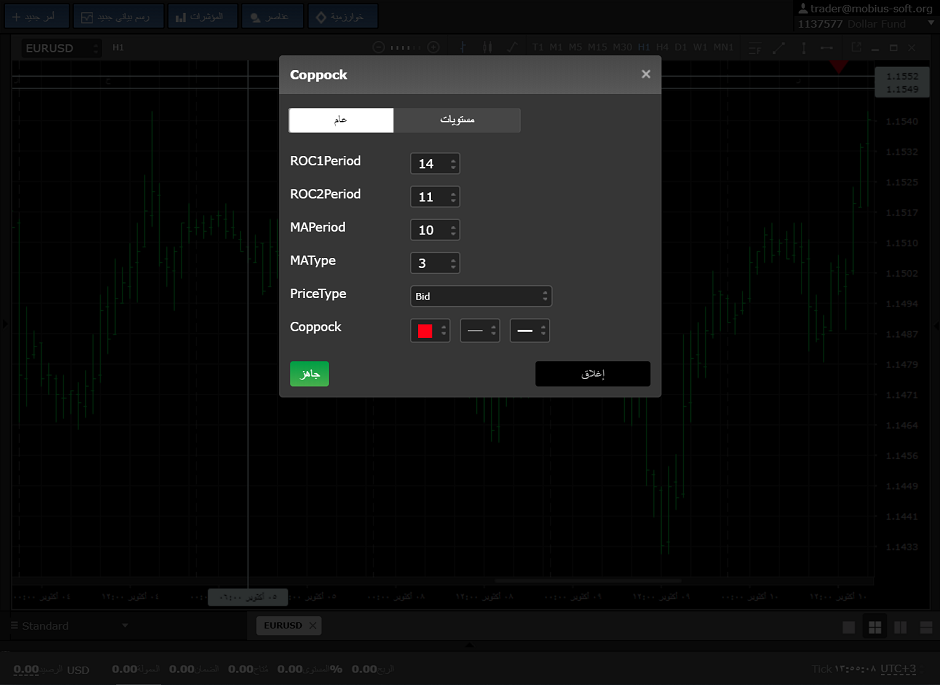Open the PriceType dropdown showing Bid
940x685 pixels.
(481, 296)
